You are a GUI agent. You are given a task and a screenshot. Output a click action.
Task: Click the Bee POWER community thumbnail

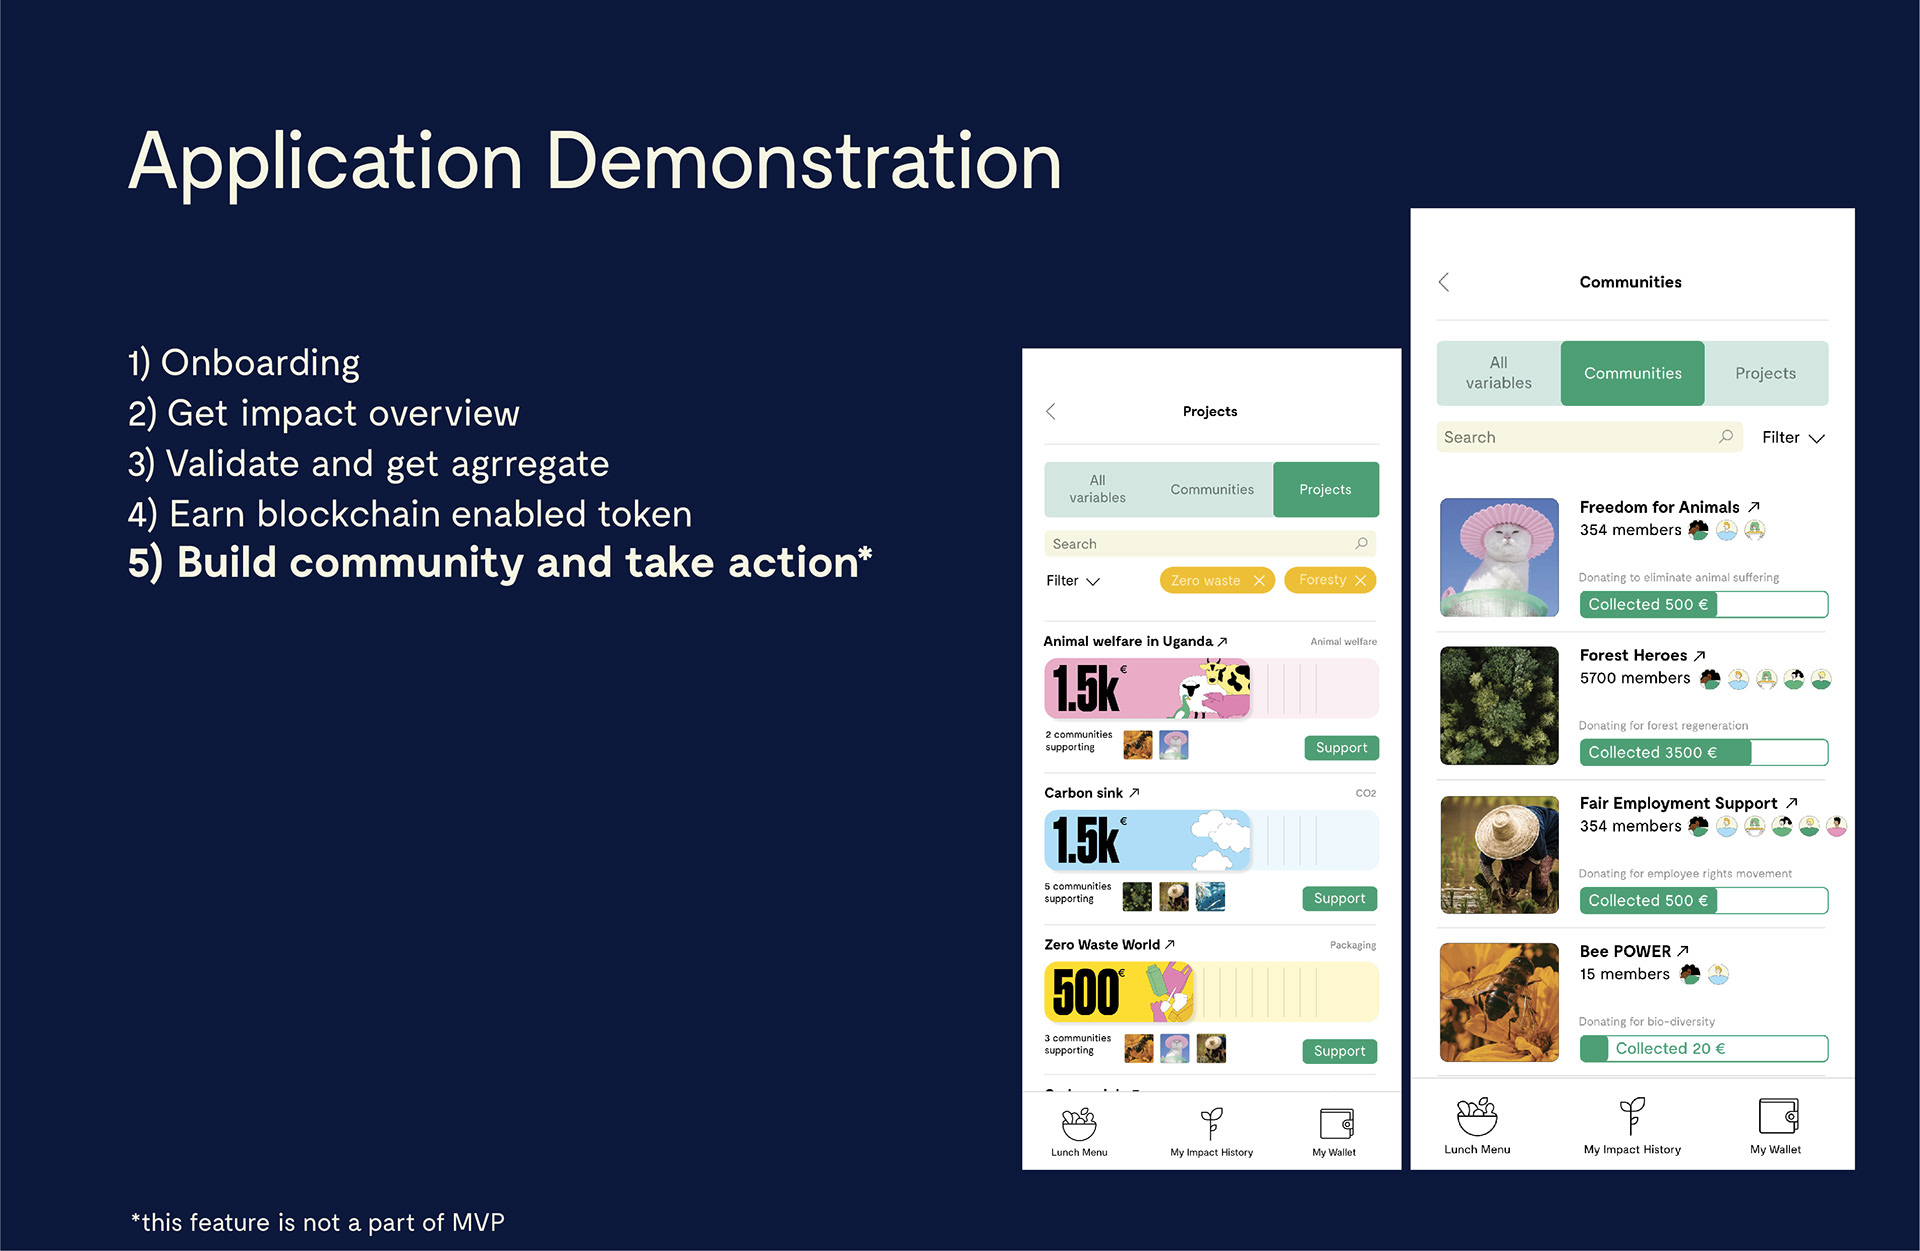(1498, 1002)
